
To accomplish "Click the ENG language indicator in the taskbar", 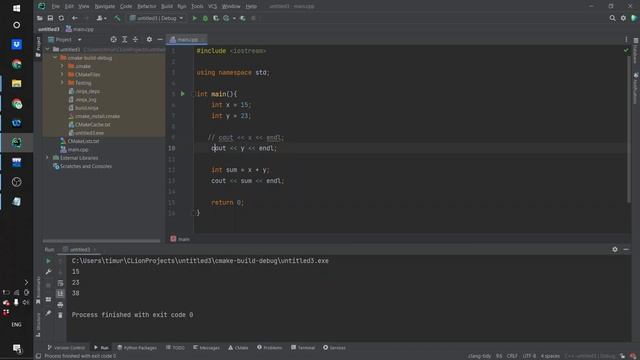I will pos(16,325).
